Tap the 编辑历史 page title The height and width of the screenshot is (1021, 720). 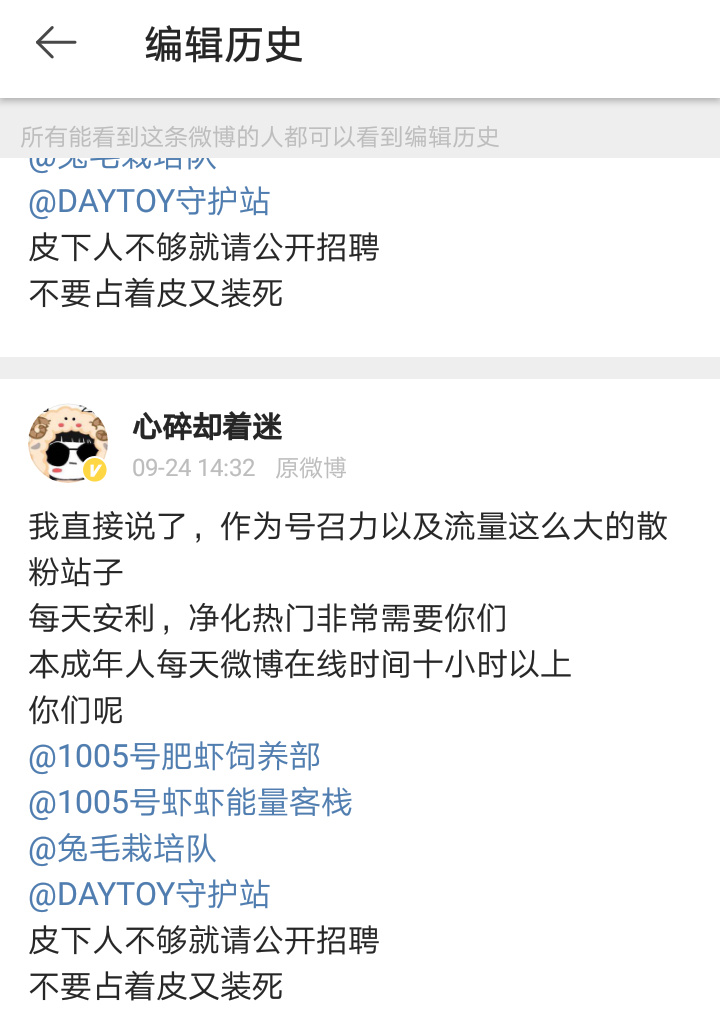click(224, 45)
